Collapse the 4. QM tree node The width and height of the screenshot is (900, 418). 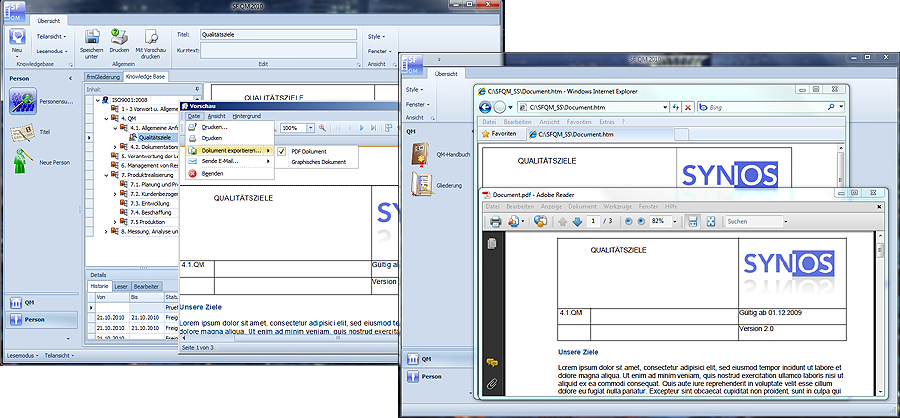click(107, 118)
